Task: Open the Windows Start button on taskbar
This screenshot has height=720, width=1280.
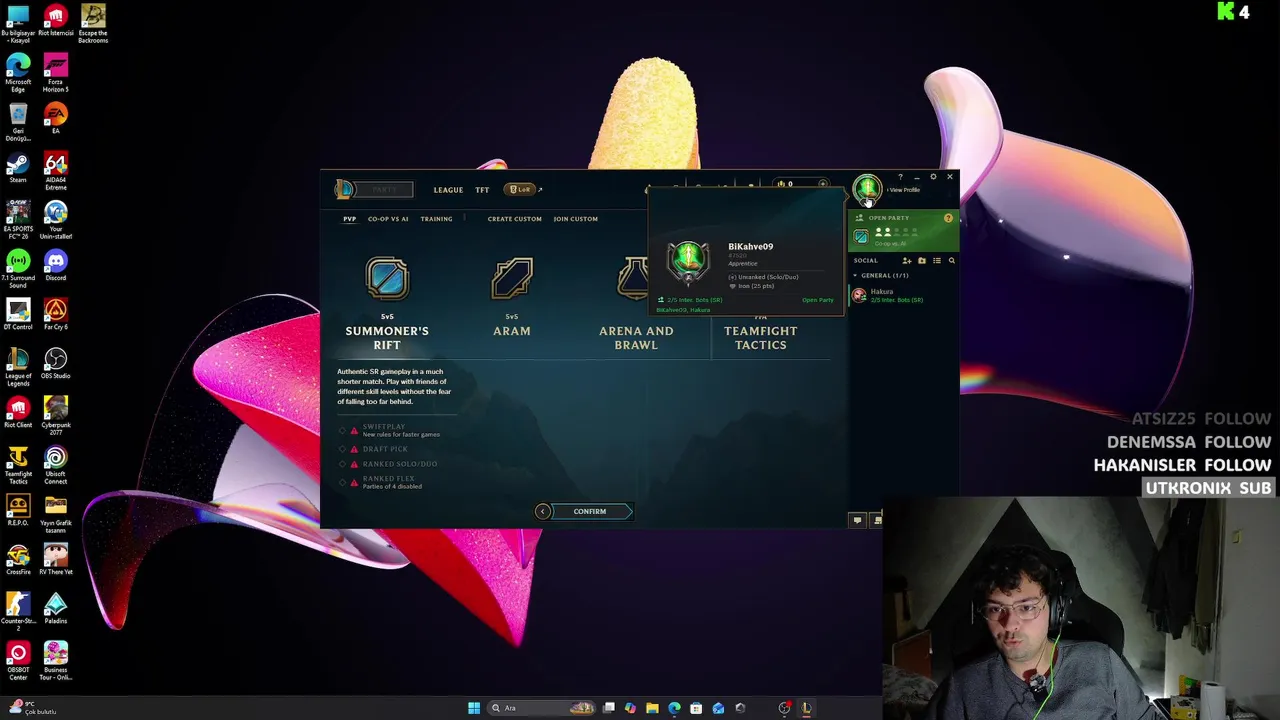Action: click(x=474, y=708)
